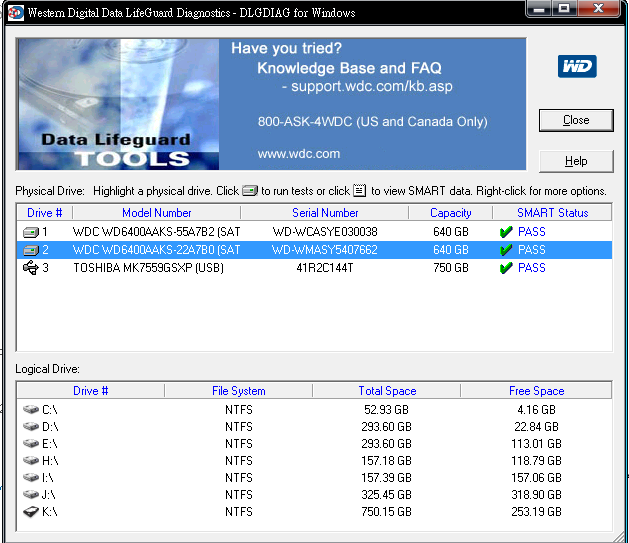
Task: Sort logical drives by Total Space header
Action: 387,391
